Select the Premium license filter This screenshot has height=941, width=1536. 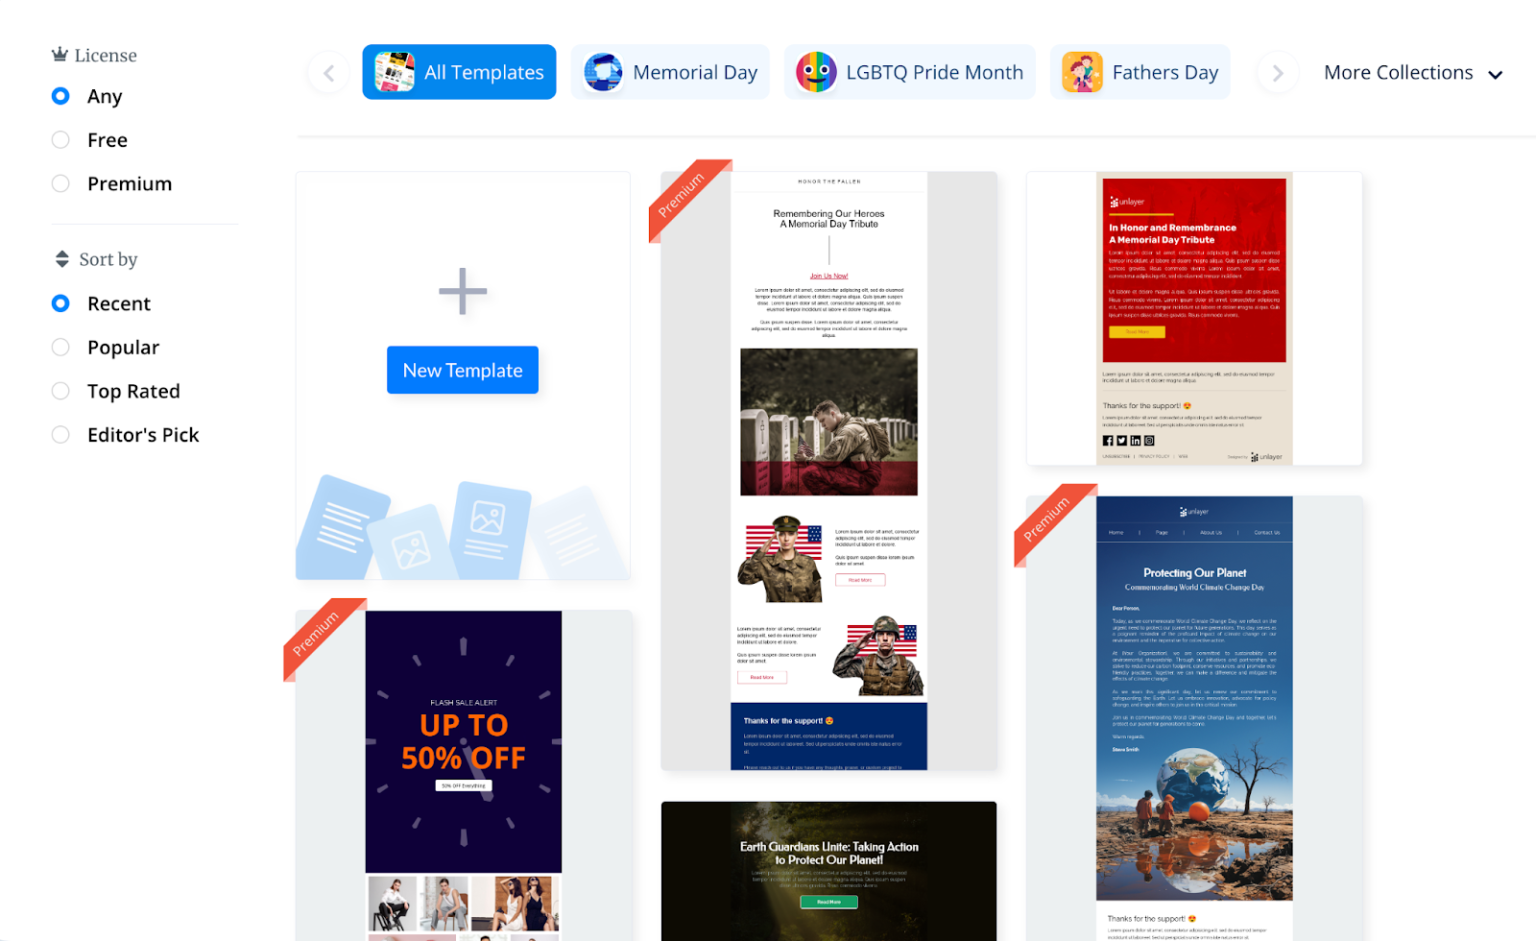[60, 183]
